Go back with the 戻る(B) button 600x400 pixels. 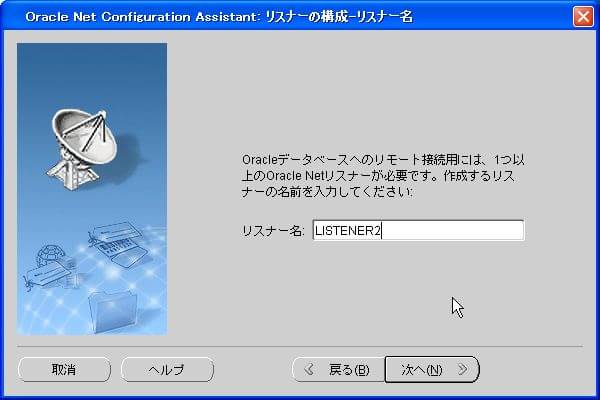(x=338, y=369)
